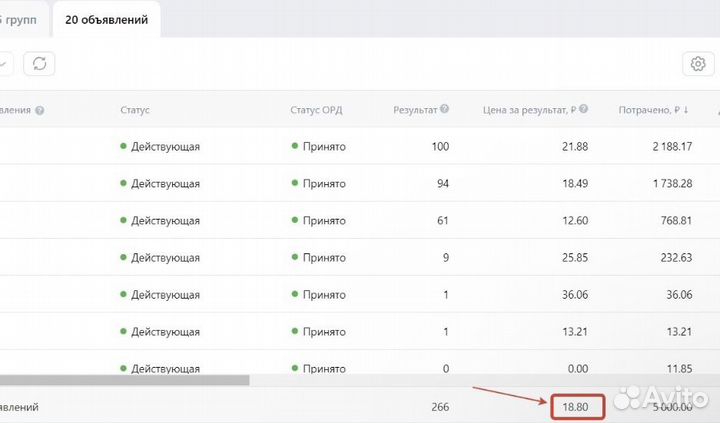Screen dimensions: 720x423
Task: Select Действующая status in row with 94 results
Action: coord(160,184)
